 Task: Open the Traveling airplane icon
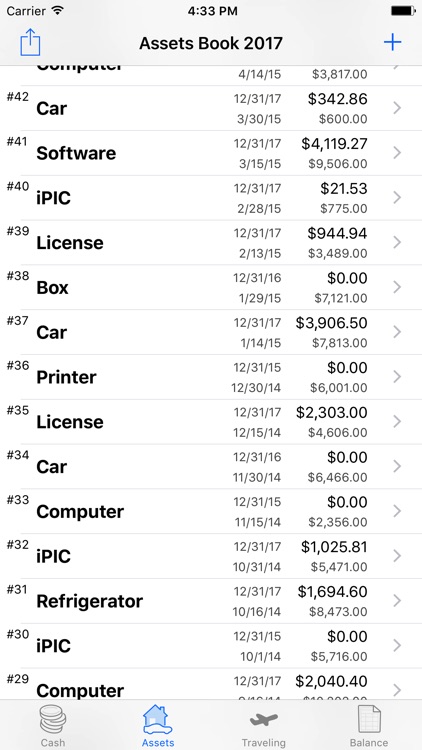point(264,719)
